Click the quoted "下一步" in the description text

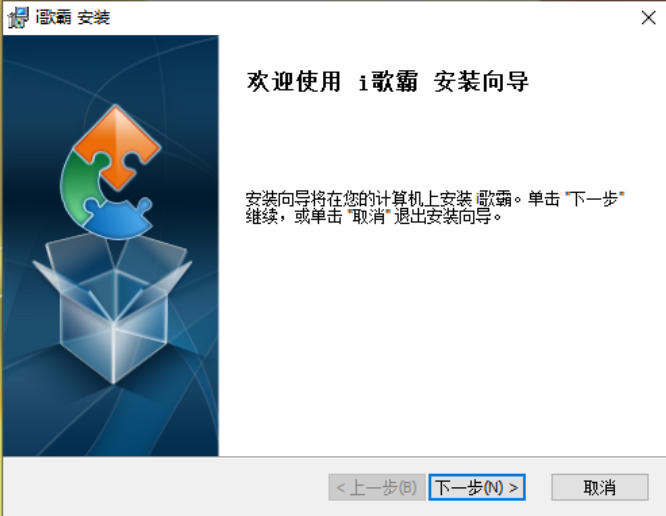(x=594, y=198)
